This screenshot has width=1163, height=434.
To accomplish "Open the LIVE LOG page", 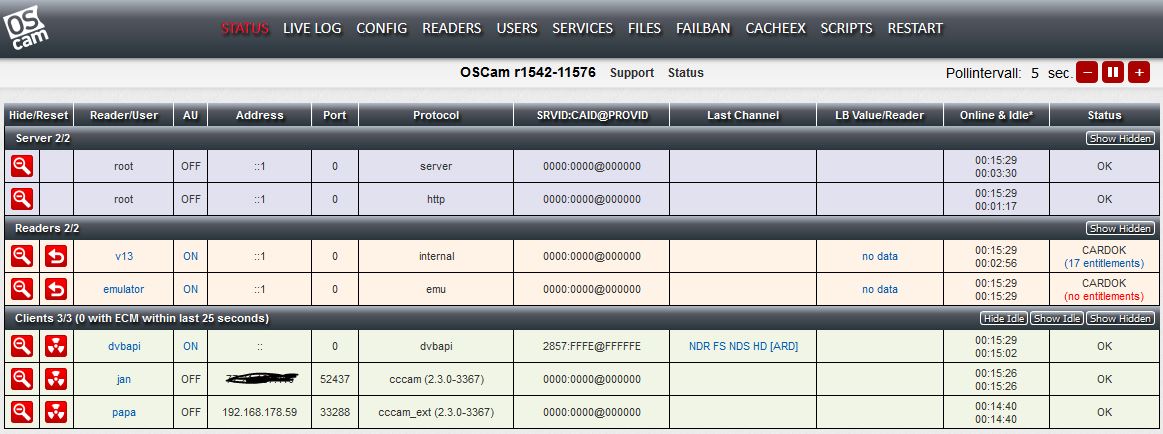I will [312, 28].
